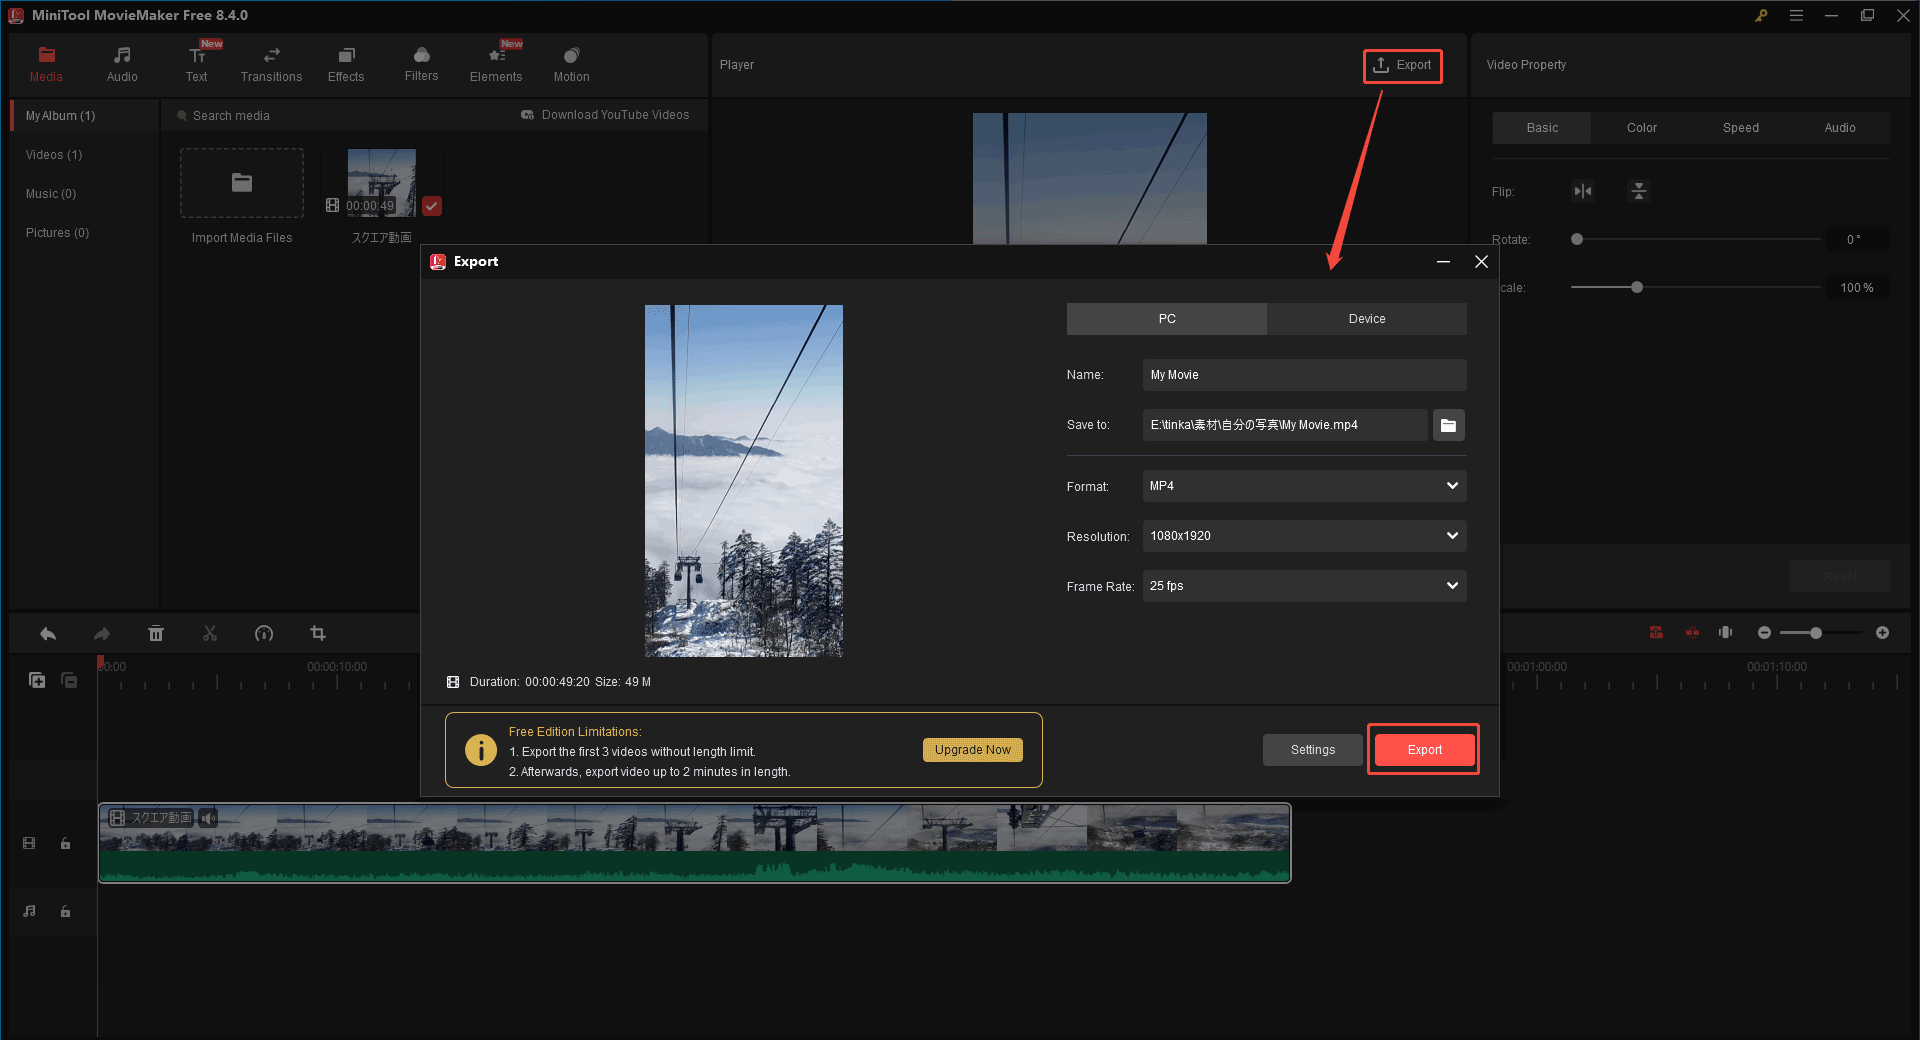Switch to the Device tab in Export
Screen dimensions: 1920x1040
click(x=1366, y=318)
